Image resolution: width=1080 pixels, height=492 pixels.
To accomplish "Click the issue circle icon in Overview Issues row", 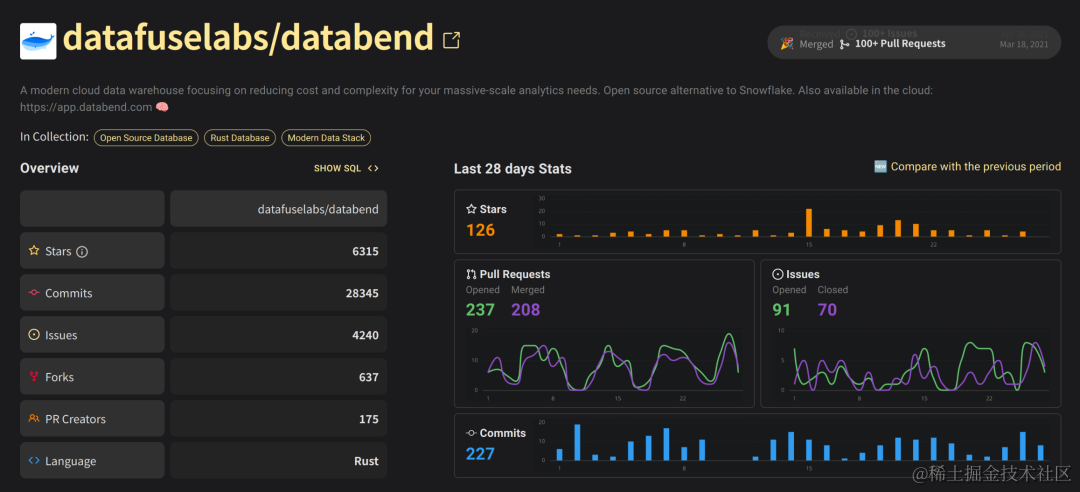I will (x=34, y=335).
